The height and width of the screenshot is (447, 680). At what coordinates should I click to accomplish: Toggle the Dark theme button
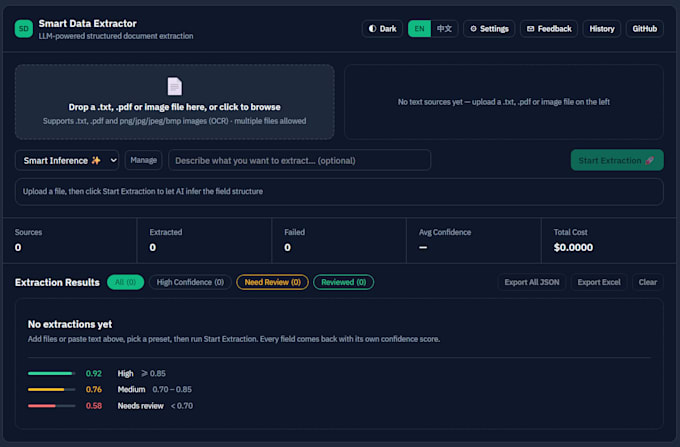tap(382, 29)
